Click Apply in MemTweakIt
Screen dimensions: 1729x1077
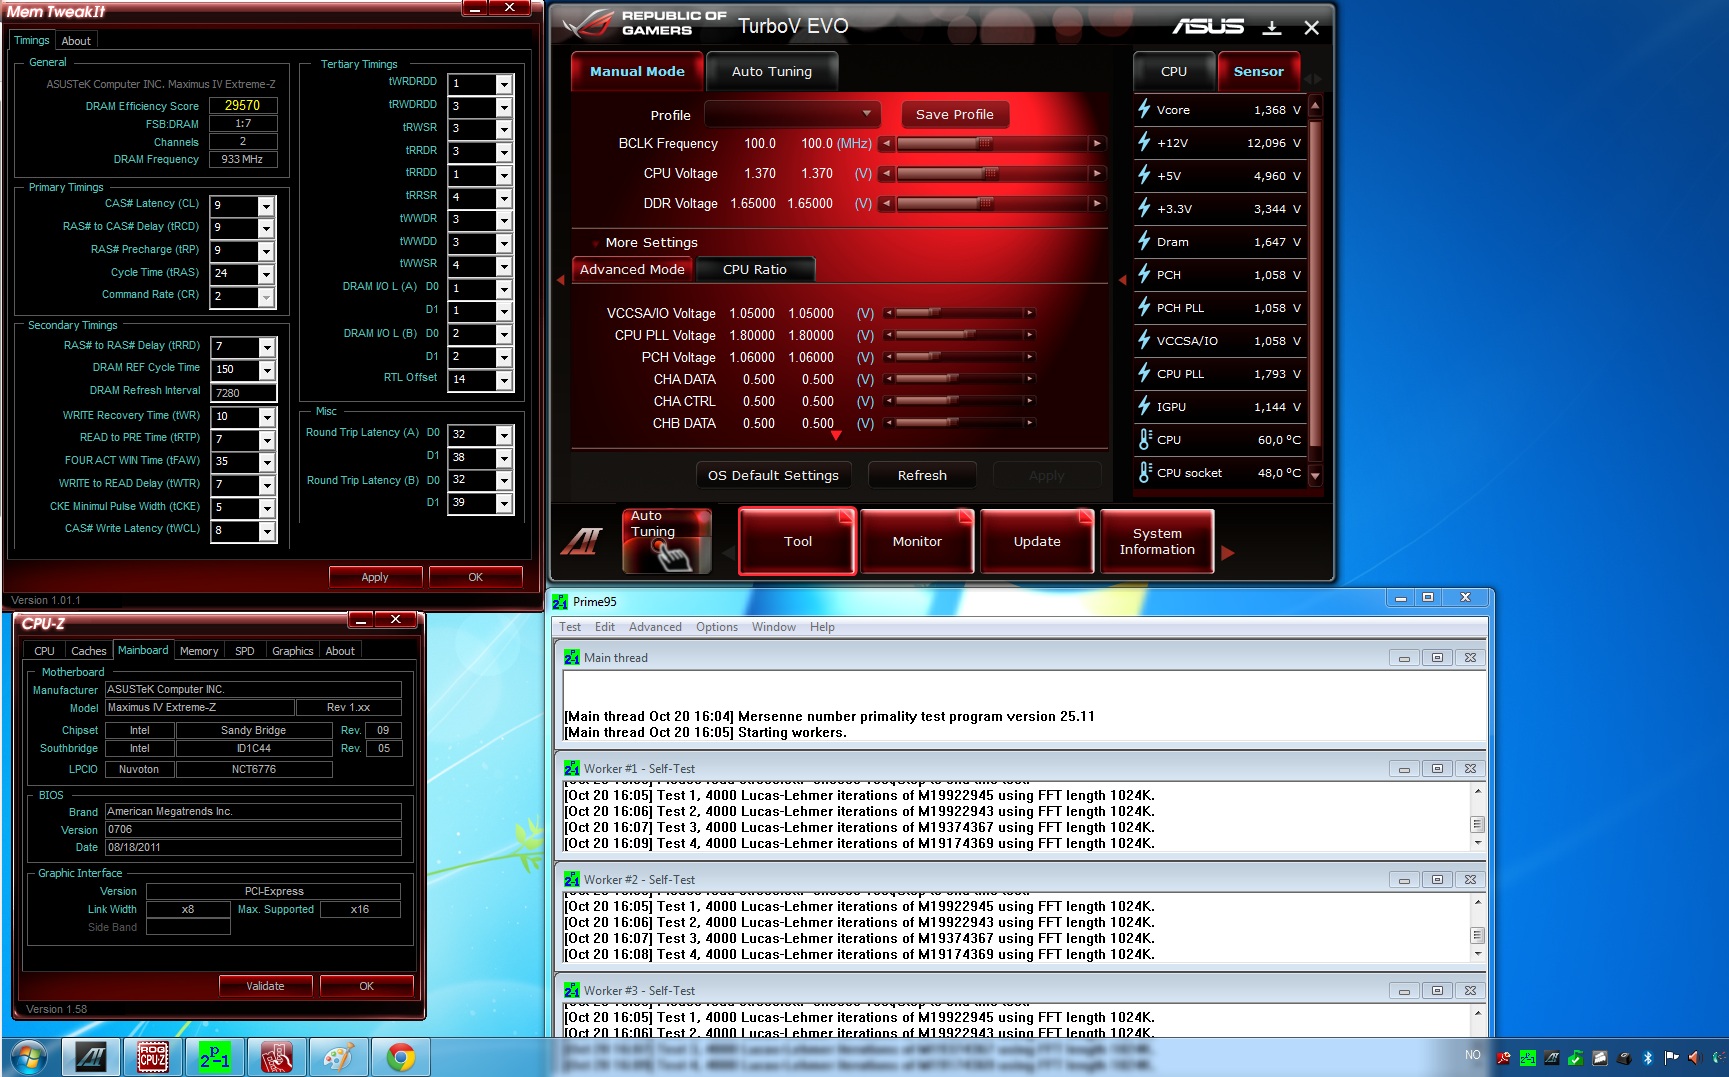click(x=375, y=577)
